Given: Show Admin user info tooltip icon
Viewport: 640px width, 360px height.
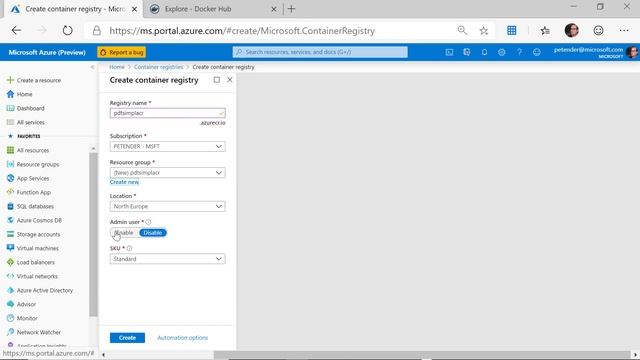Looking at the screenshot, I should point(148,222).
